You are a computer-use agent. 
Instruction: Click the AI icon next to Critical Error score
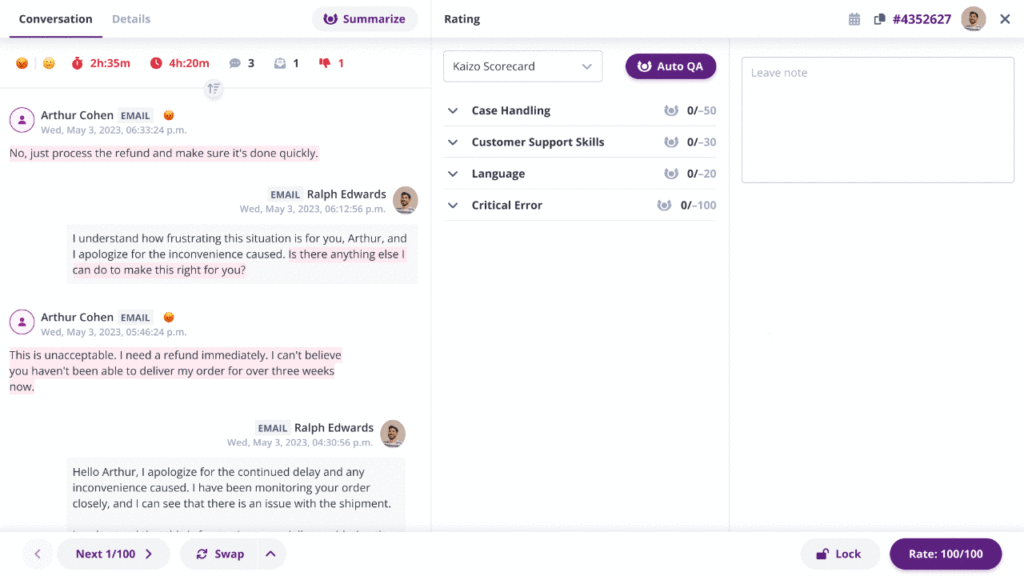tap(664, 205)
